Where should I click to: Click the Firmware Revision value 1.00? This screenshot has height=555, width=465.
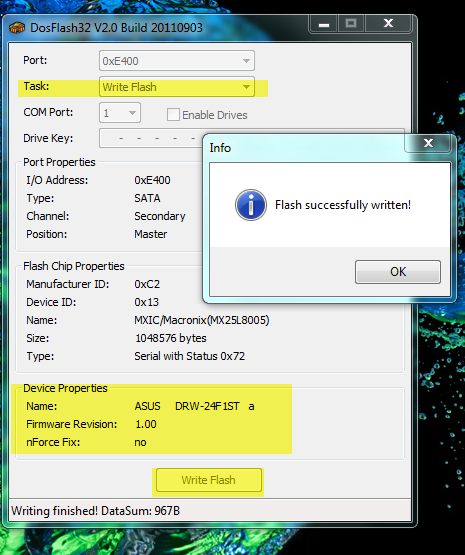146,424
